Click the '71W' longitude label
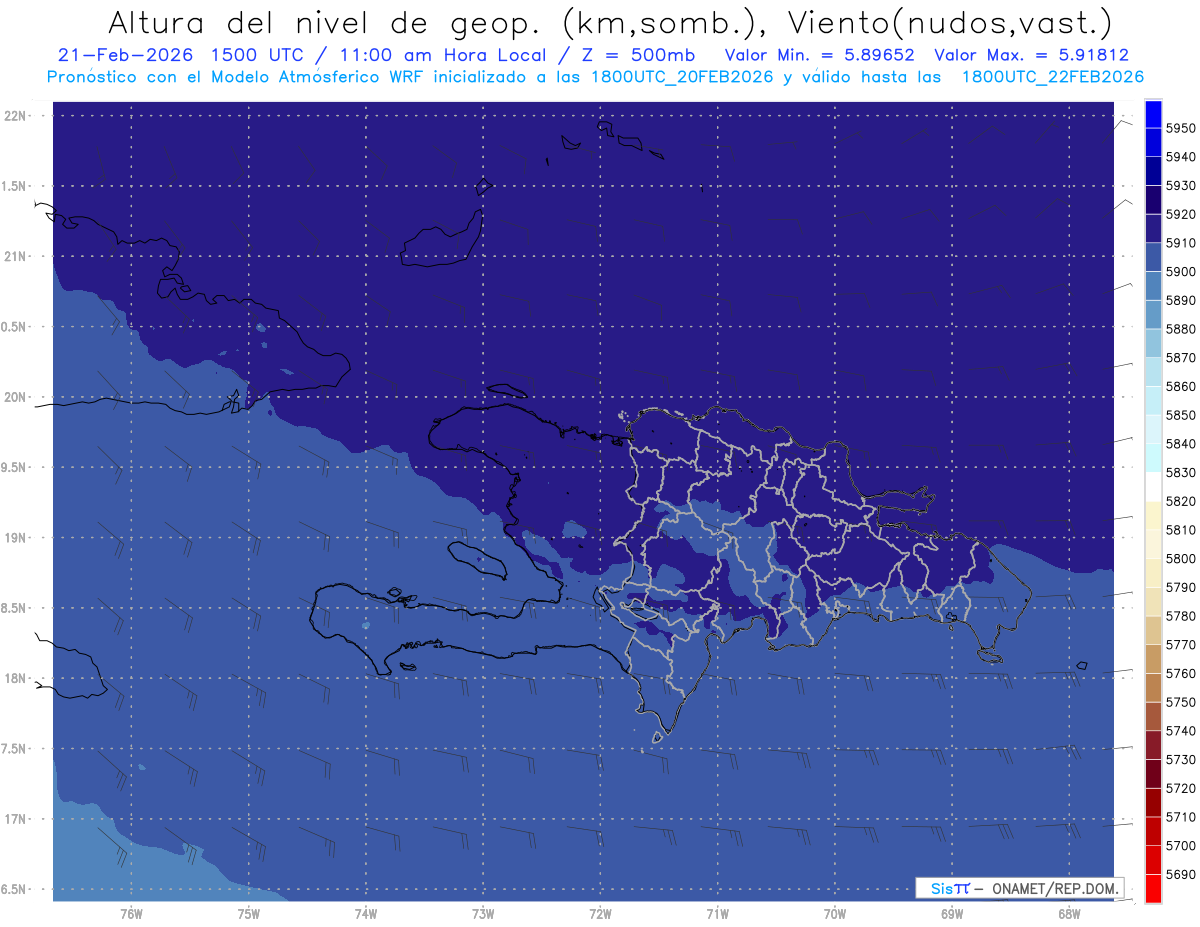 [717, 914]
